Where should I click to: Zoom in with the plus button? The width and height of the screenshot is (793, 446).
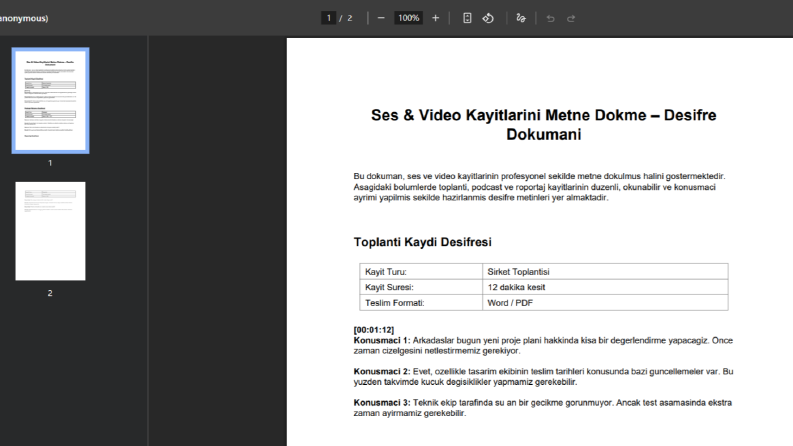pos(435,18)
